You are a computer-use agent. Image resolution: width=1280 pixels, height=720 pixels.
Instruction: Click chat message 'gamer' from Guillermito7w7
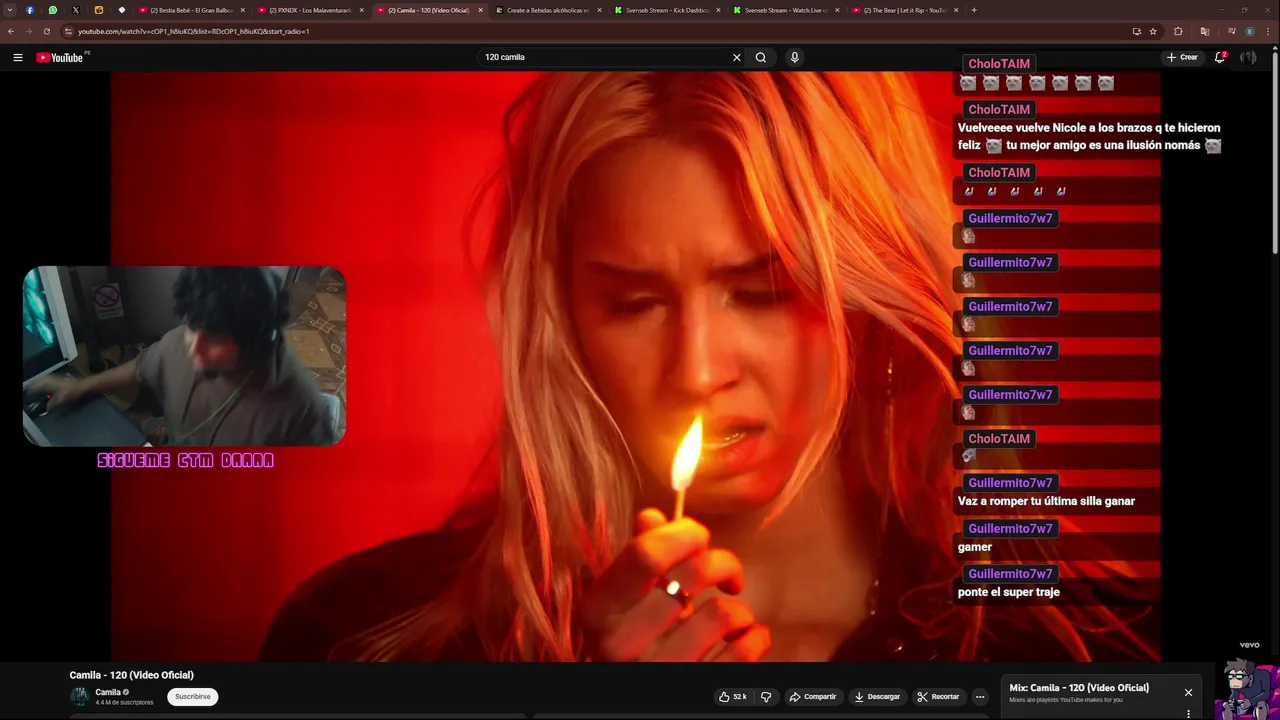[x=975, y=547]
